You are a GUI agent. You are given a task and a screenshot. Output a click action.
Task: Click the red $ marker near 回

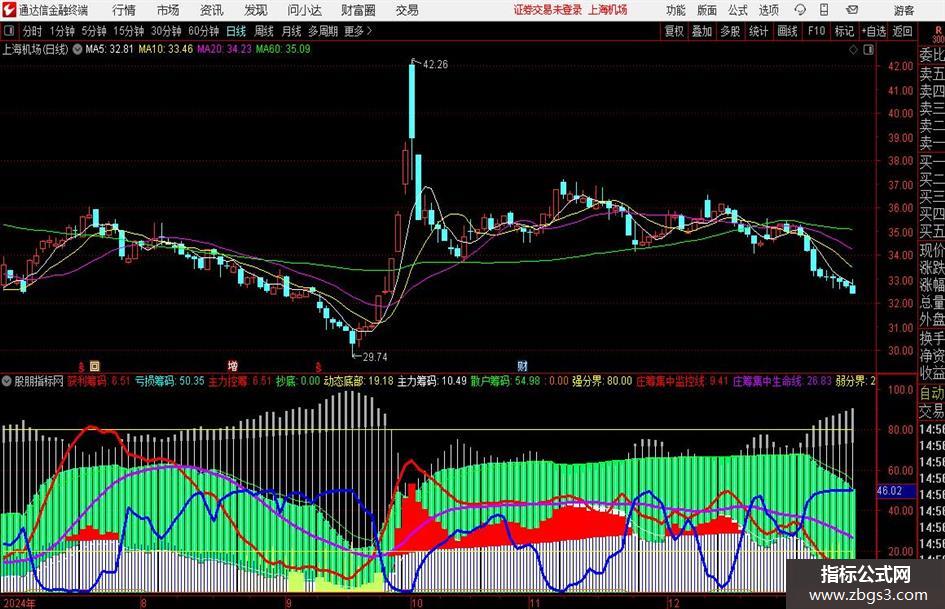[x=81, y=366]
